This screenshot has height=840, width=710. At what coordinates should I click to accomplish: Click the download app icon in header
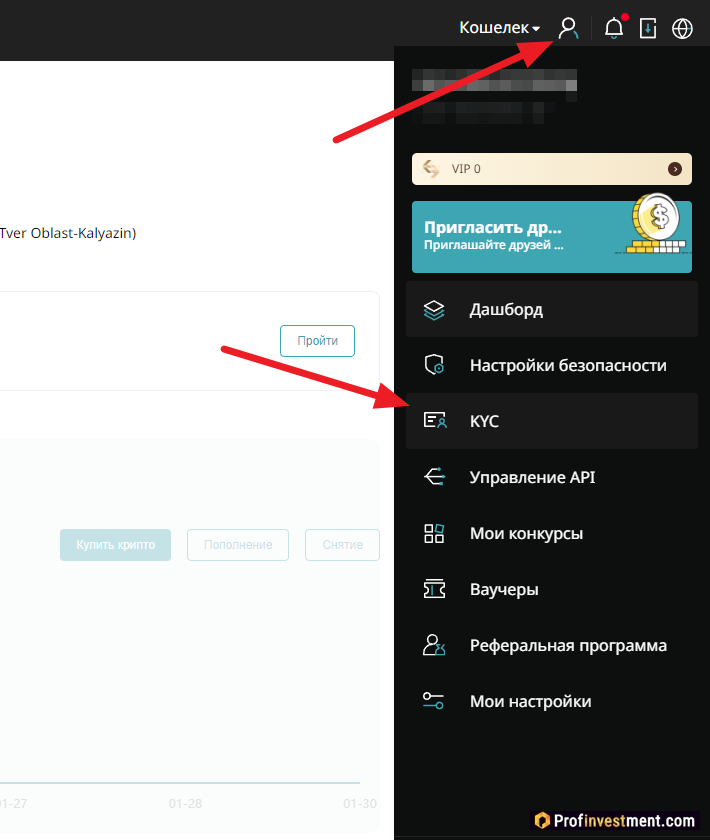(648, 28)
